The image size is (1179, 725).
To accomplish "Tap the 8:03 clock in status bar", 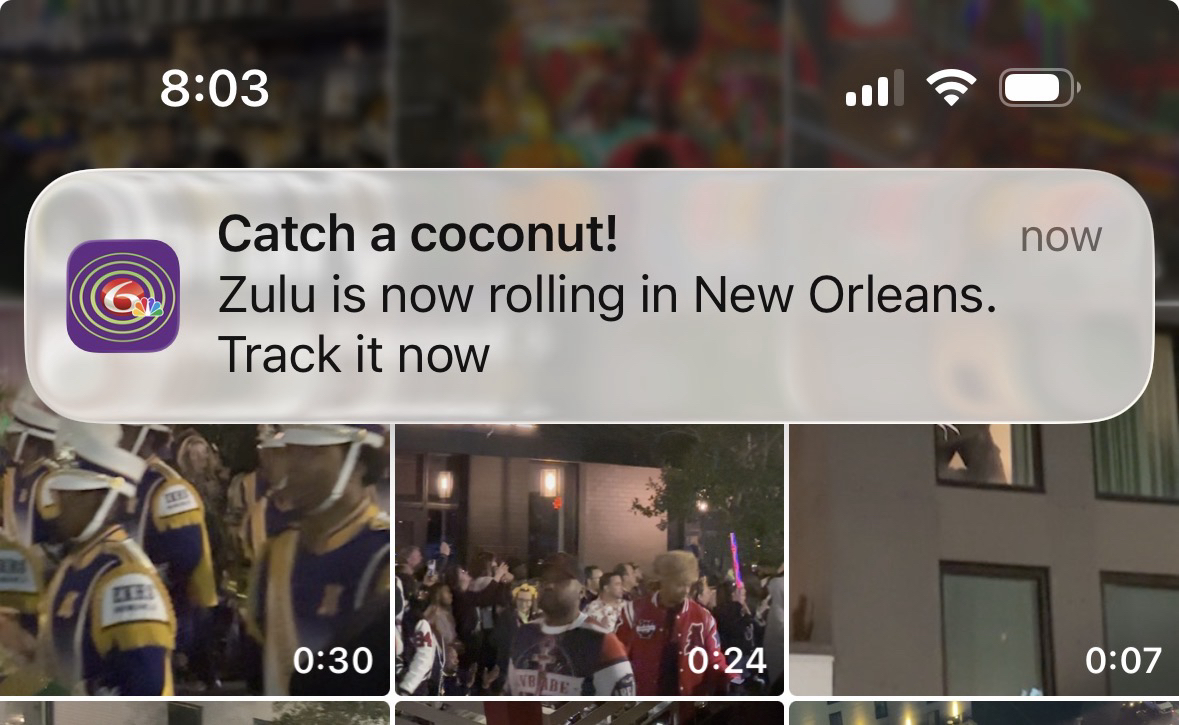I will [x=214, y=88].
